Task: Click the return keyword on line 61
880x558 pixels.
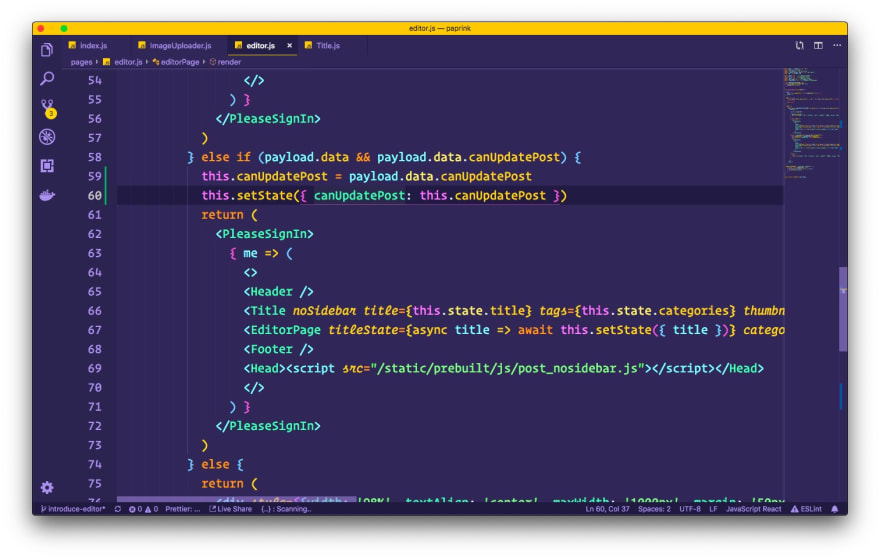Action: coord(222,214)
